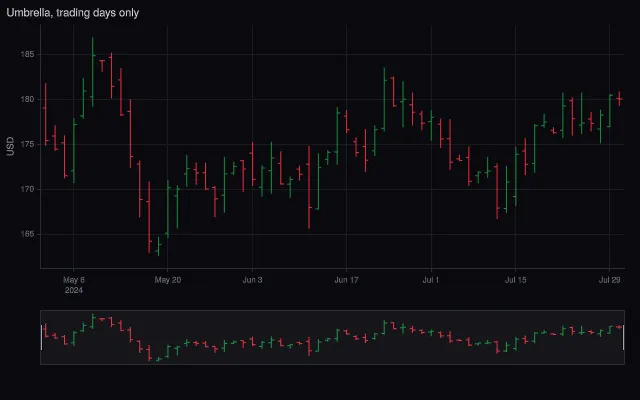The width and height of the screenshot is (640, 400).
Task: Click the range slider mini chart overview
Action: coord(332,337)
